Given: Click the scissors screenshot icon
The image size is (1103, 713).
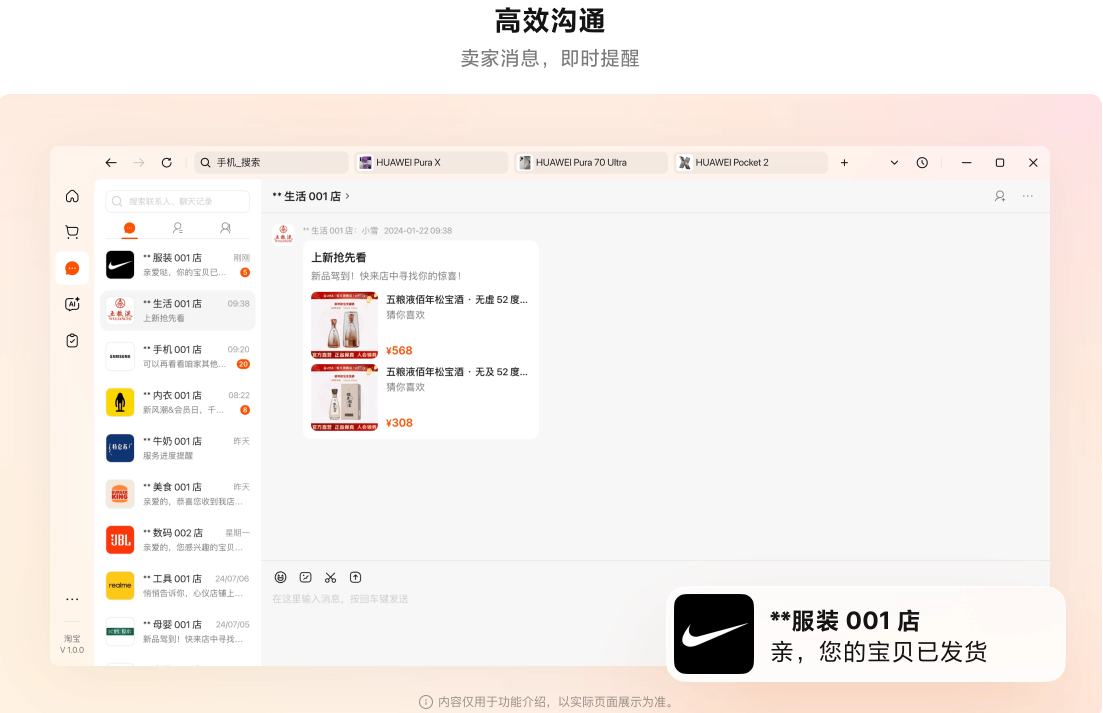Looking at the screenshot, I should [331, 577].
